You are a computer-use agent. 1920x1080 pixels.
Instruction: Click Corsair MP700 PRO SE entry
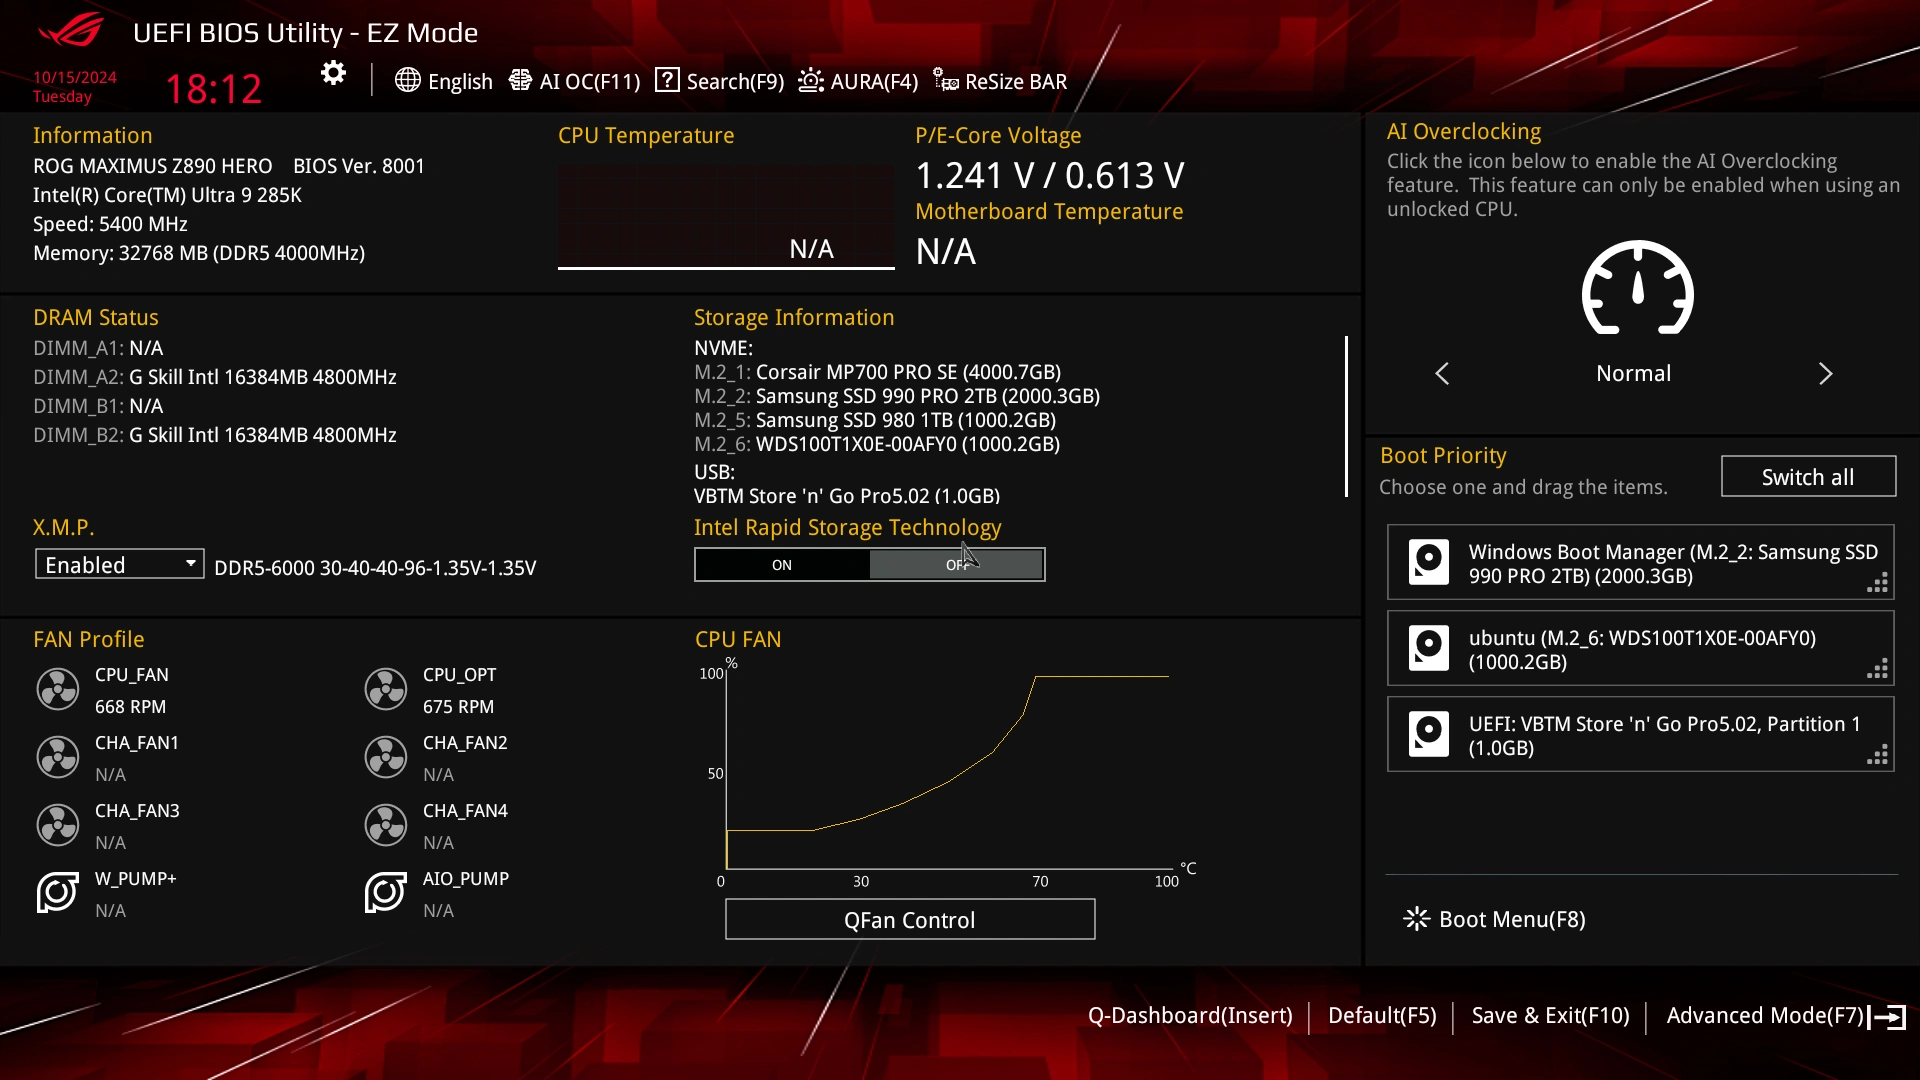click(877, 372)
